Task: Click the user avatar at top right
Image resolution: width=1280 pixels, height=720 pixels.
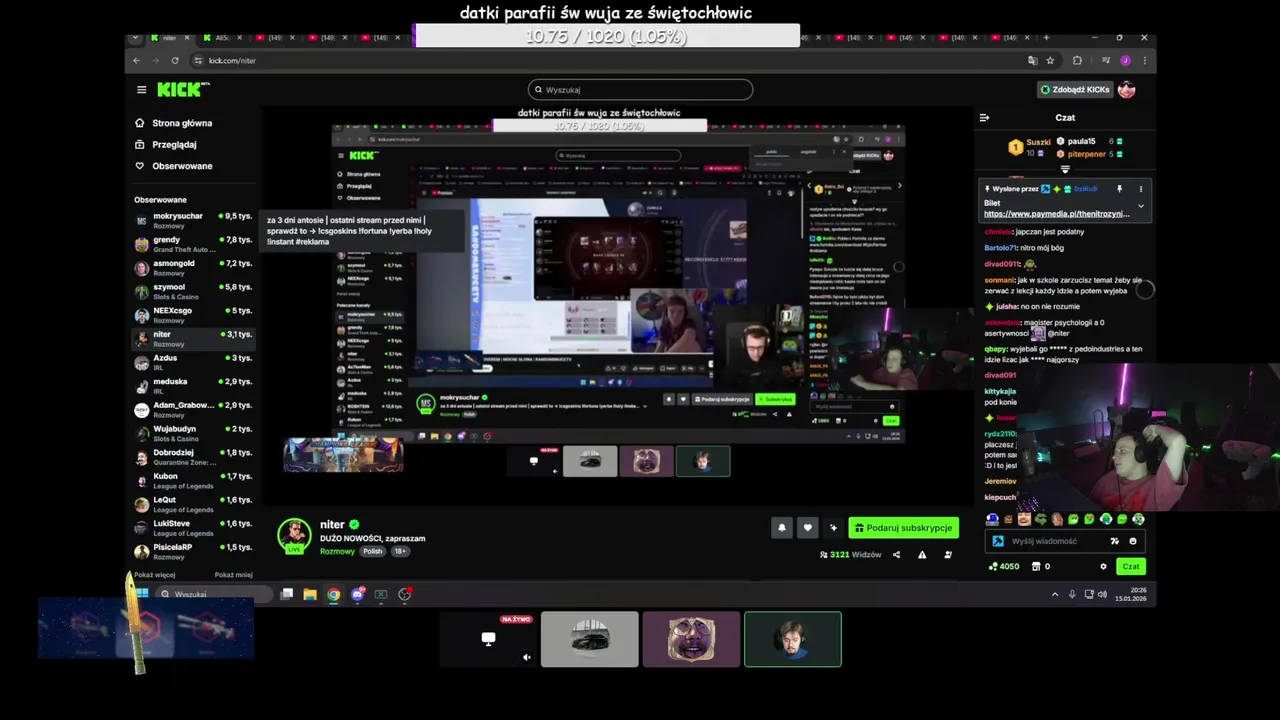Action: pos(1127,89)
